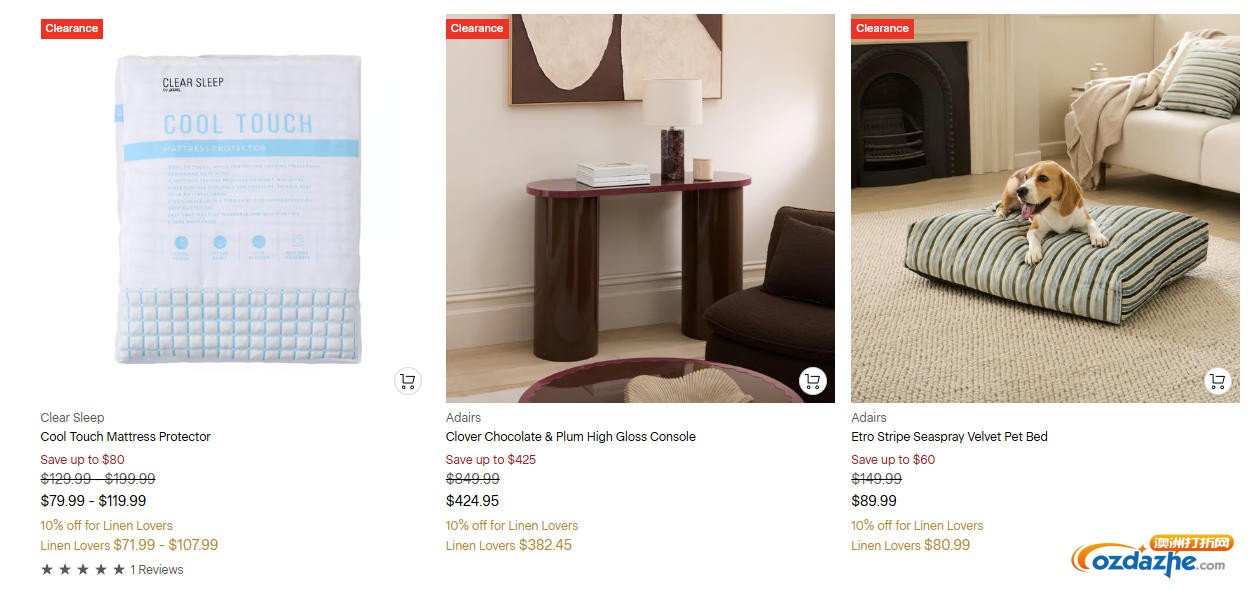Viewport: 1256px width, 590px height.
Task: Click the Cool Touch Mattress Protector title
Action: click(125, 437)
